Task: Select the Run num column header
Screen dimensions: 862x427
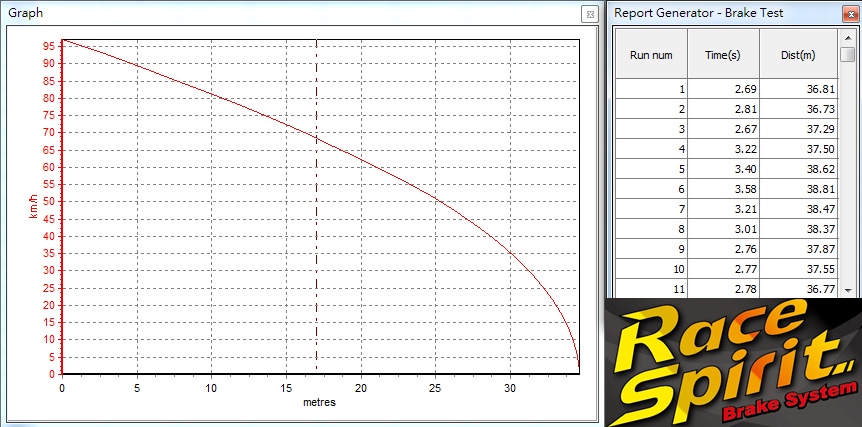Action: pyautogui.click(x=651, y=54)
